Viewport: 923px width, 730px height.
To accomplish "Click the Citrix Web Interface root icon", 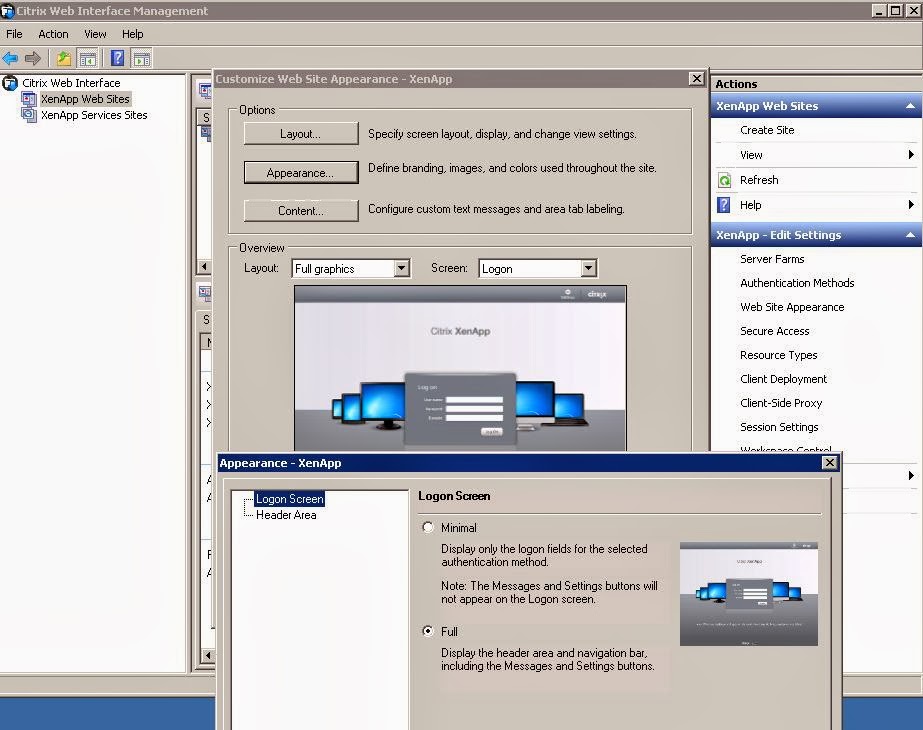I will pyautogui.click(x=10, y=83).
